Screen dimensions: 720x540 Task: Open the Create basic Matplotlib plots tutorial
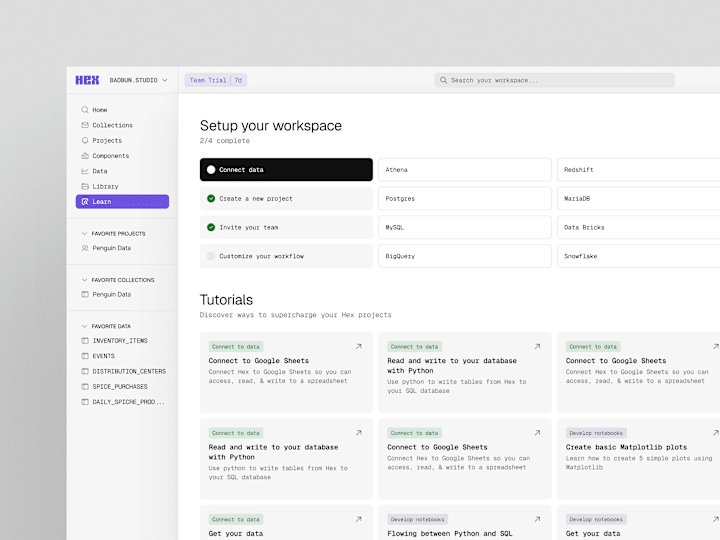tap(639, 459)
